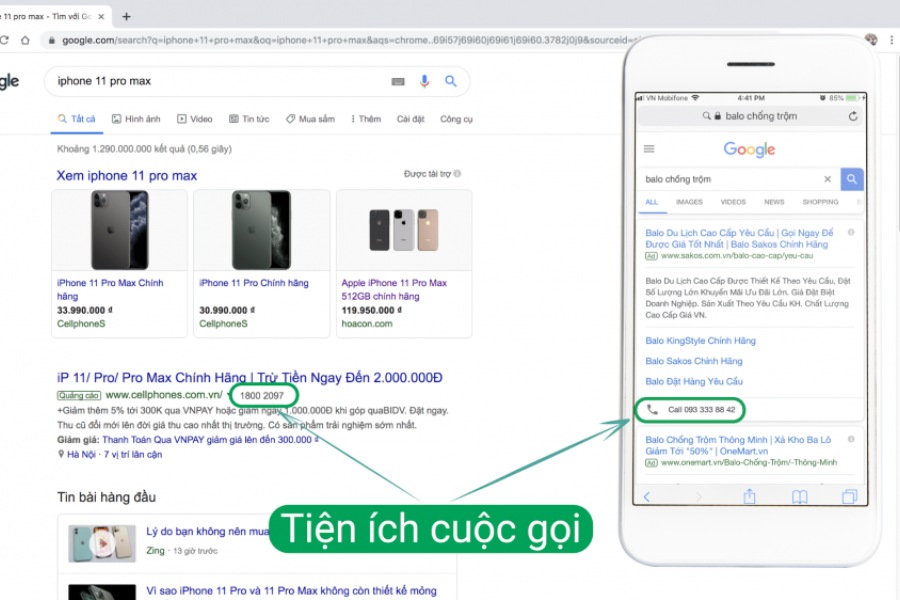Open 'iPhone 11 Pro Max Chính hãng' product link
This screenshot has width=900, height=600.
click(x=110, y=289)
